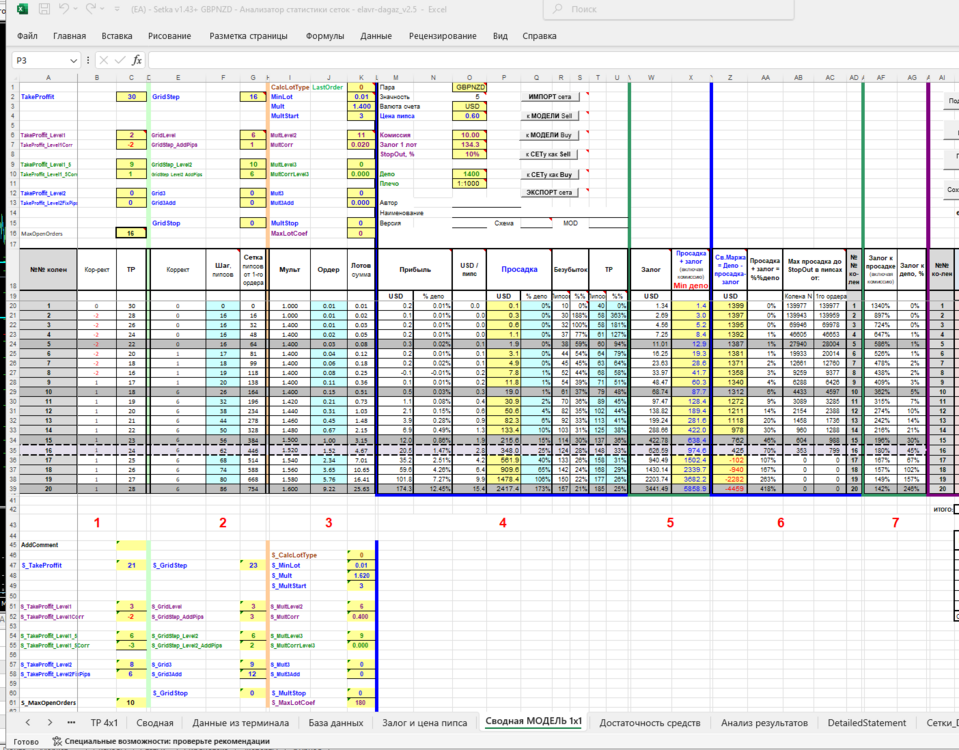Click the Search box in title bar

point(668,9)
